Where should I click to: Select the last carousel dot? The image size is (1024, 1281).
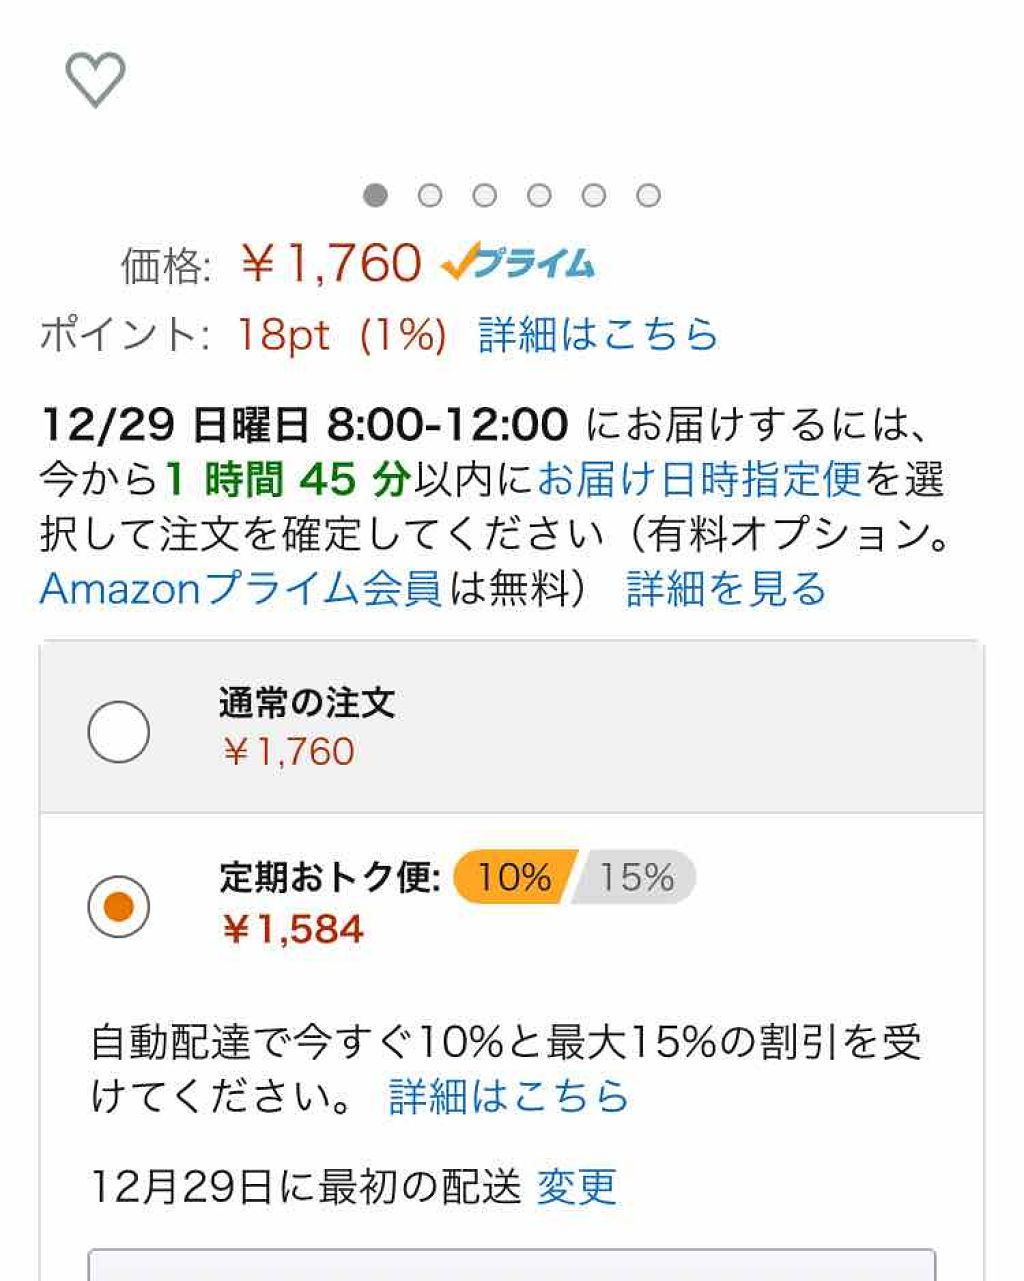pos(650,195)
